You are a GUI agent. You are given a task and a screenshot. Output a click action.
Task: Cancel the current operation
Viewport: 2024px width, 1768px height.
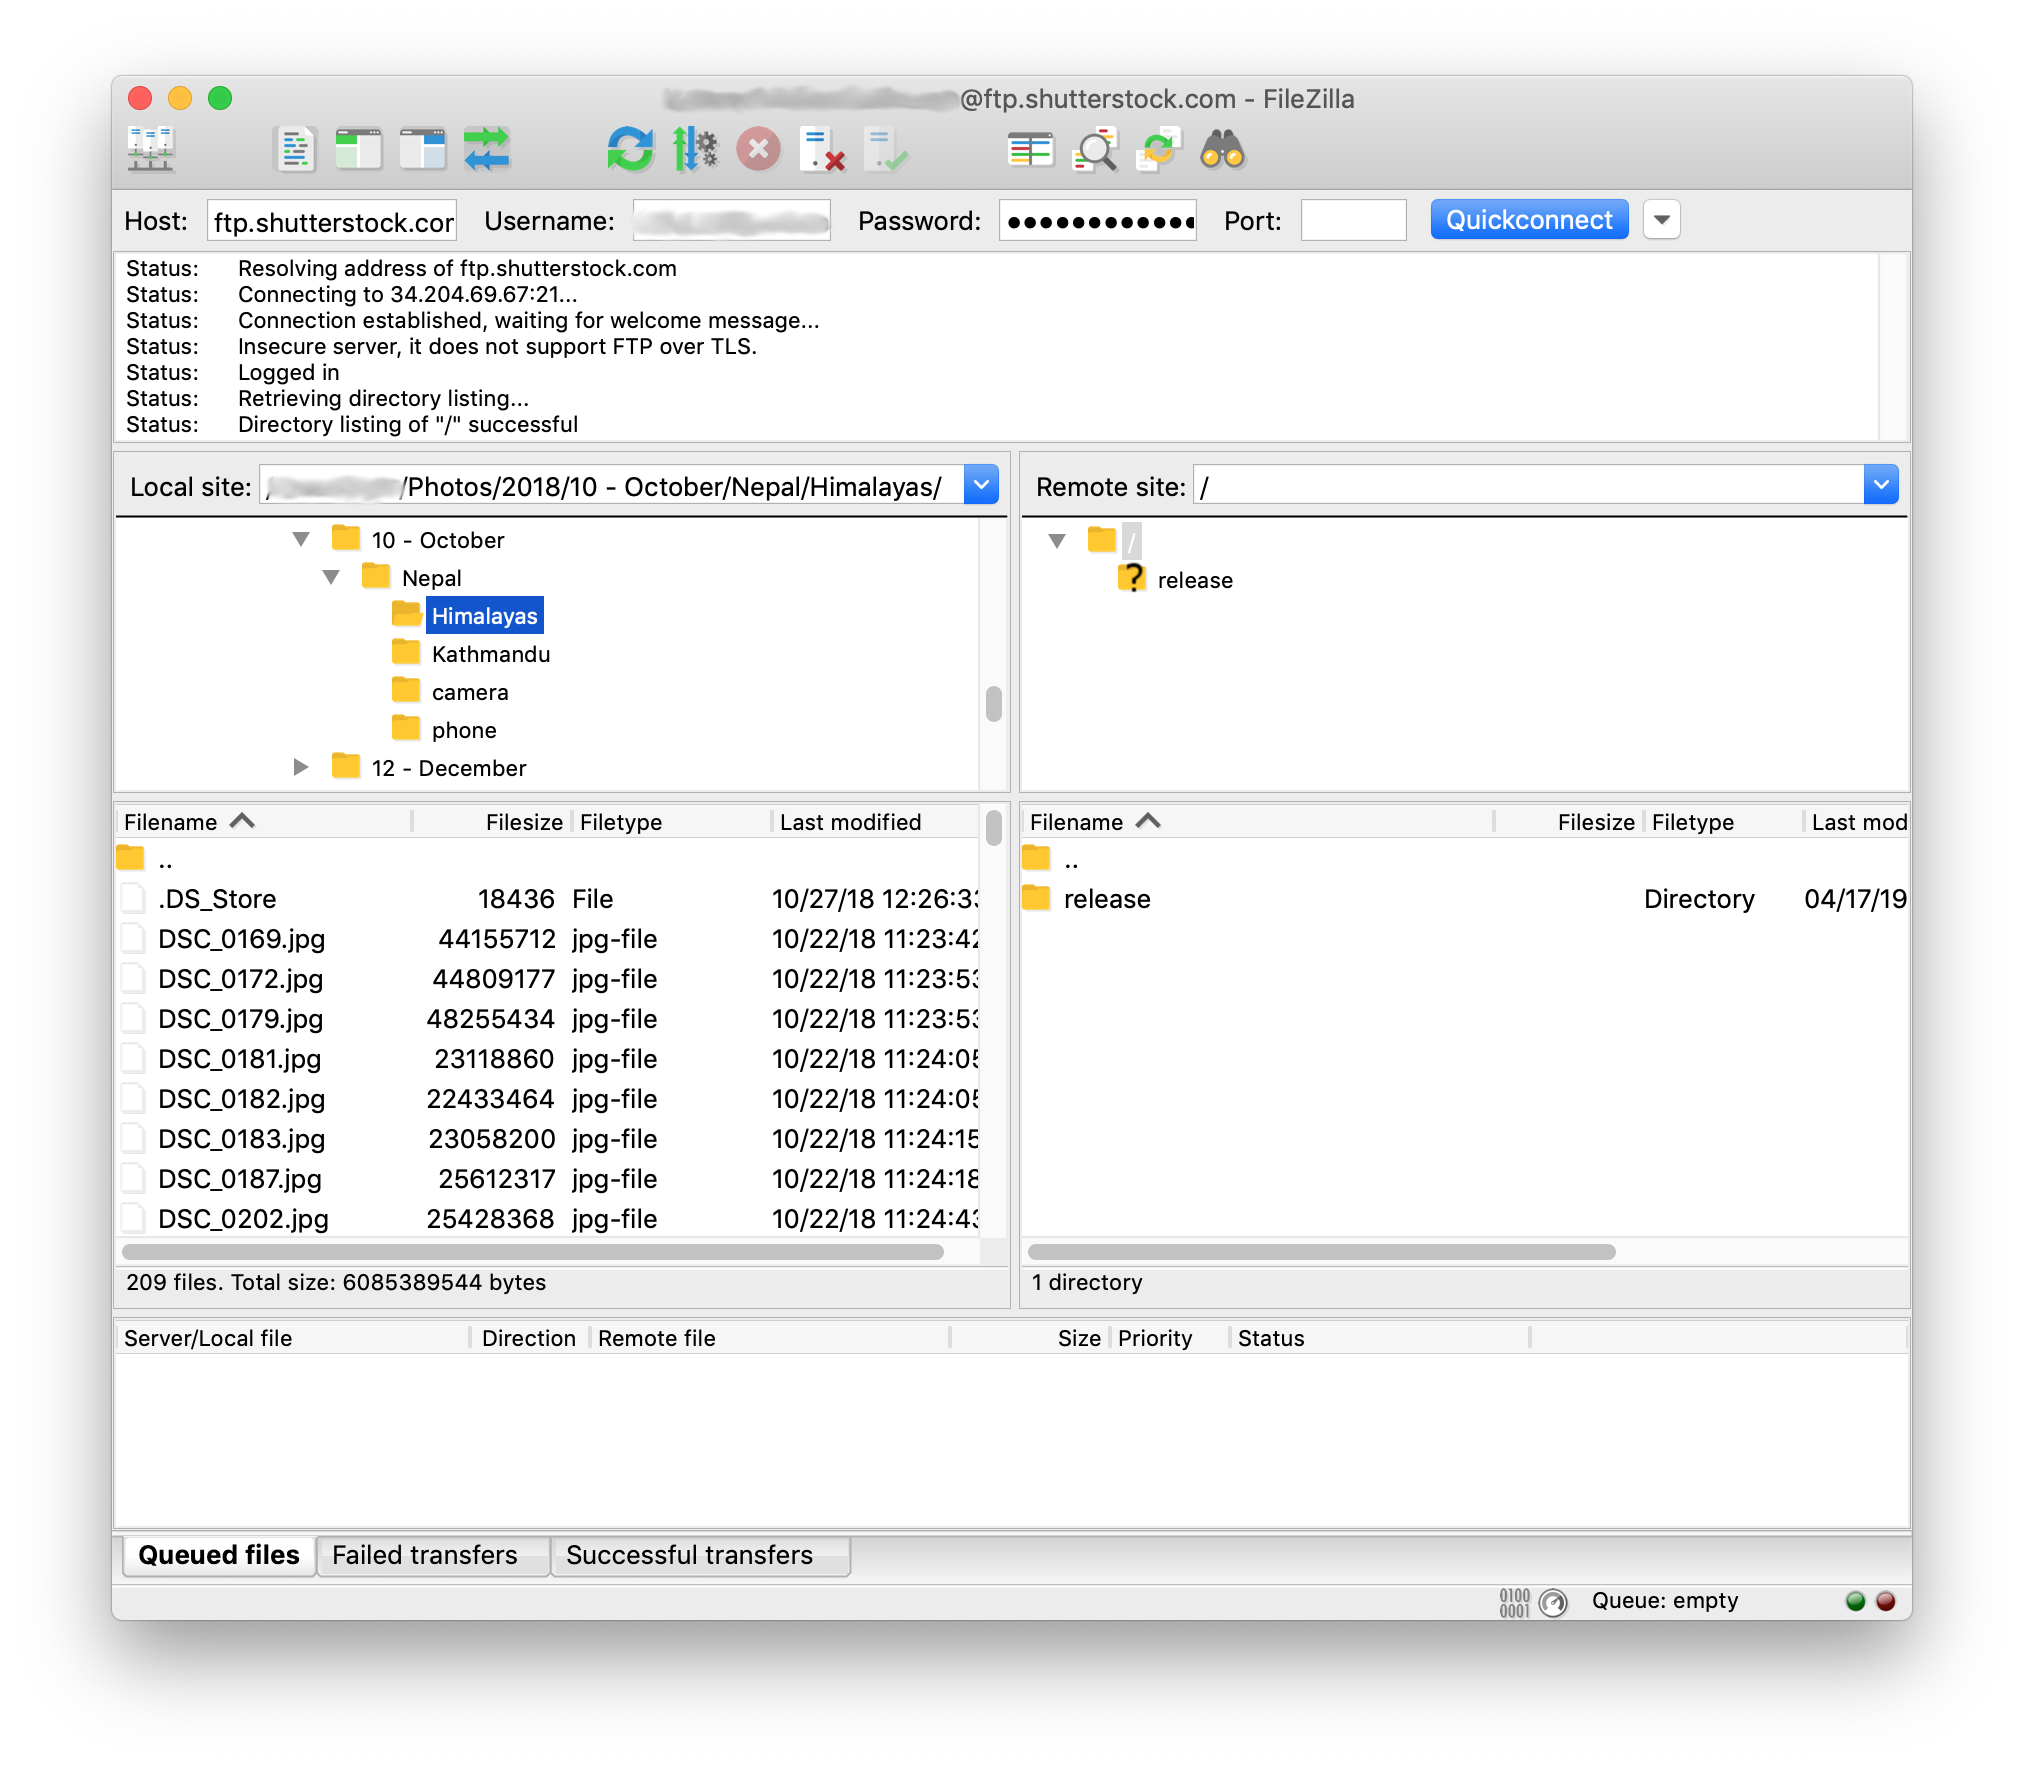pos(758,150)
